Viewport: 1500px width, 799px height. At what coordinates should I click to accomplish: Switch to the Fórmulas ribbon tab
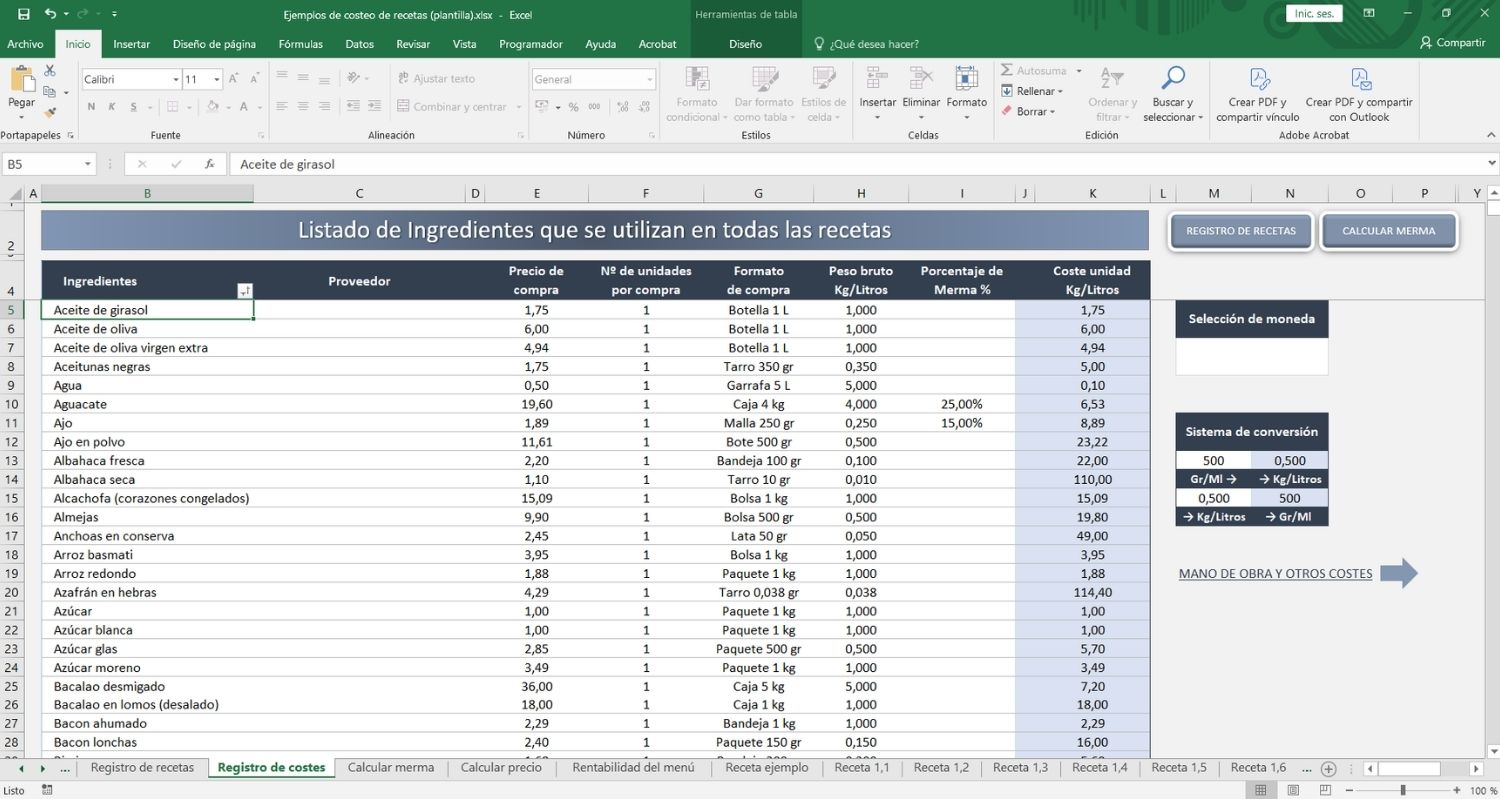coord(300,44)
